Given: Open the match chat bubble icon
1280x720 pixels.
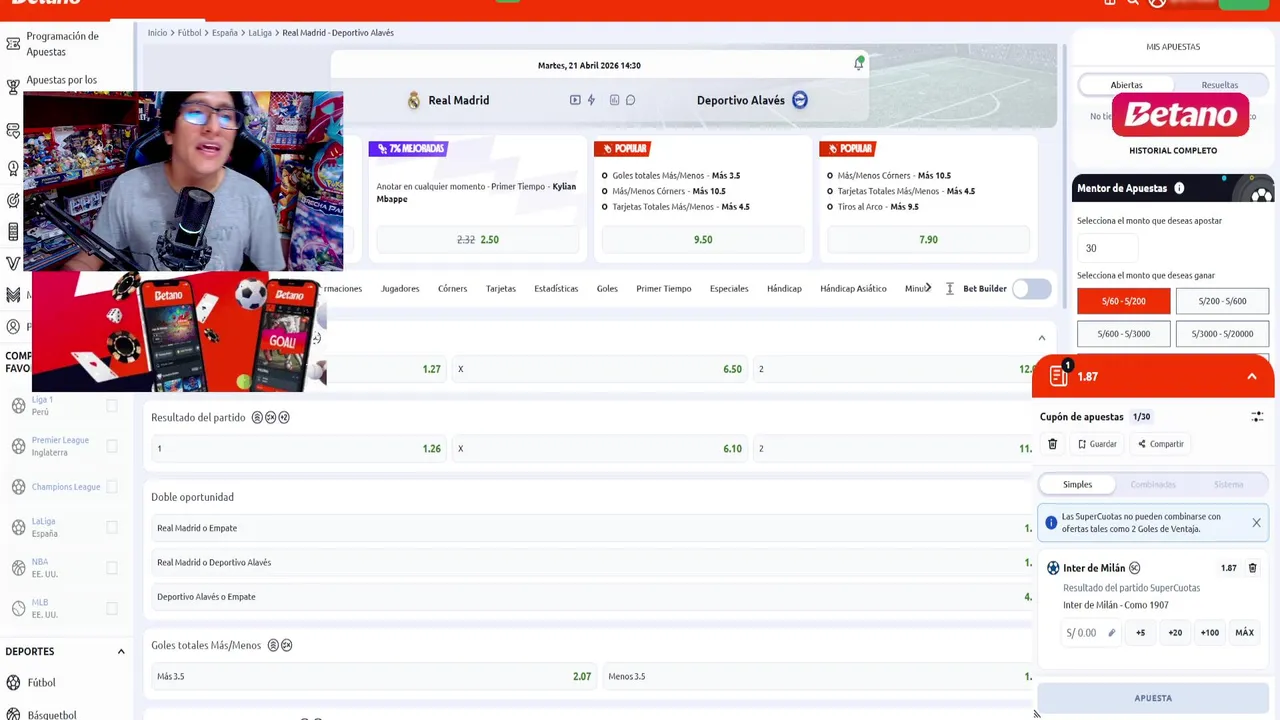Looking at the screenshot, I should [x=630, y=100].
